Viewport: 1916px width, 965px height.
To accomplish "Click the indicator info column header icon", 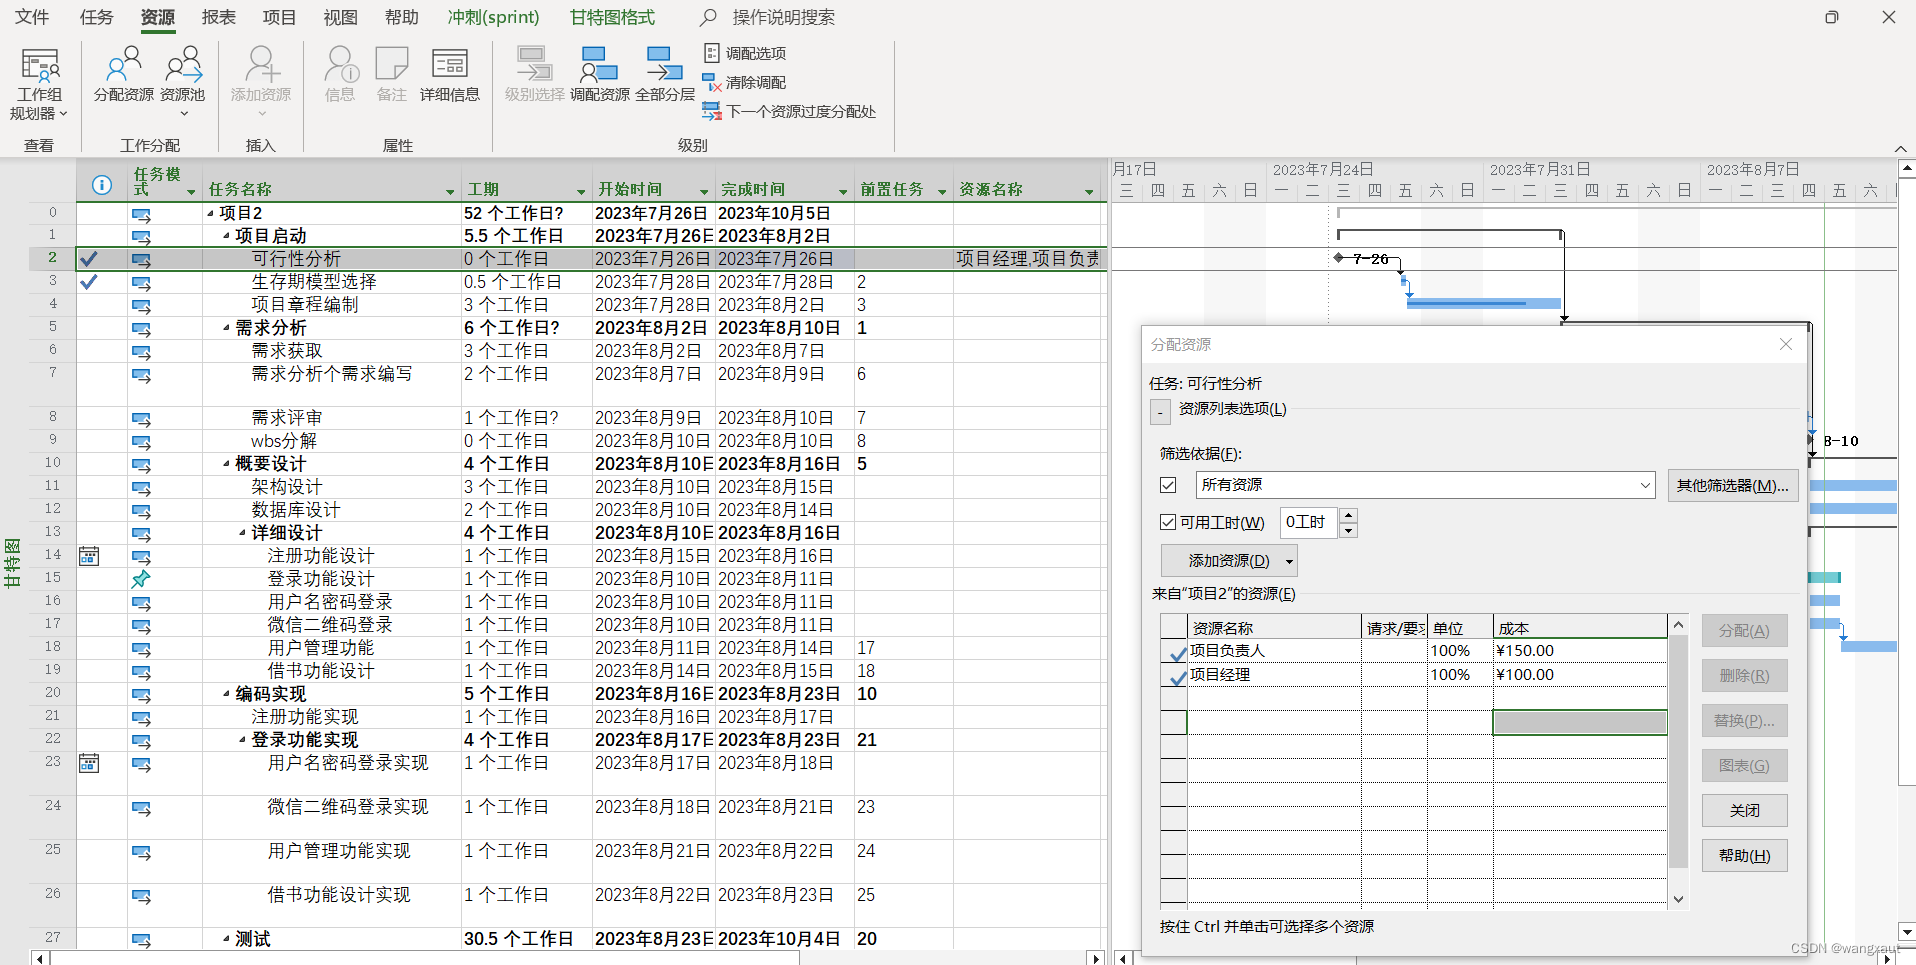I will [101, 185].
